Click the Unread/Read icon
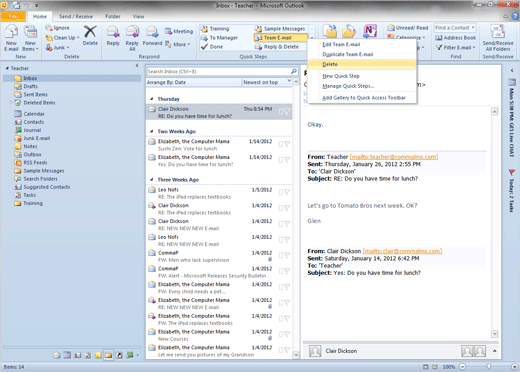This screenshot has height=372, width=520. coord(391,28)
